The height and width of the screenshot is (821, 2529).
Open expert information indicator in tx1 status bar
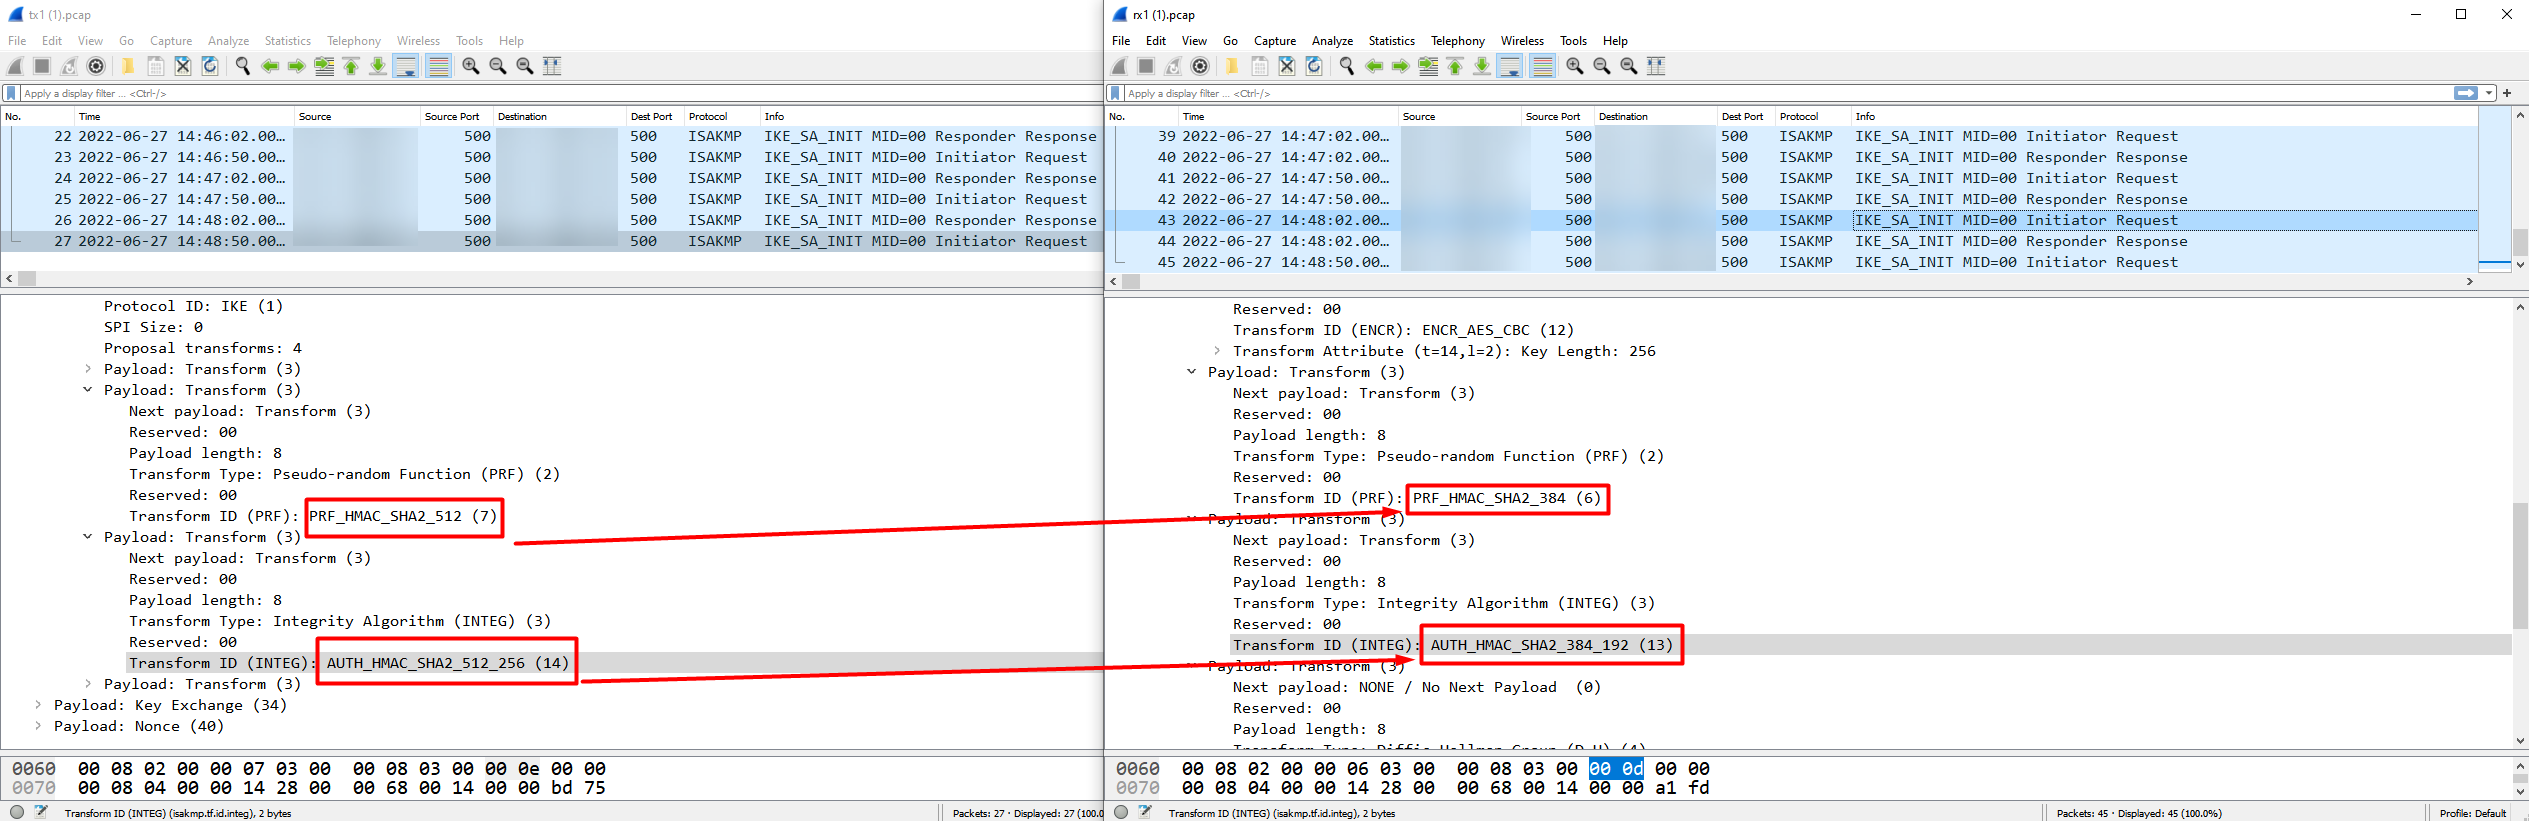pyautogui.click(x=17, y=812)
